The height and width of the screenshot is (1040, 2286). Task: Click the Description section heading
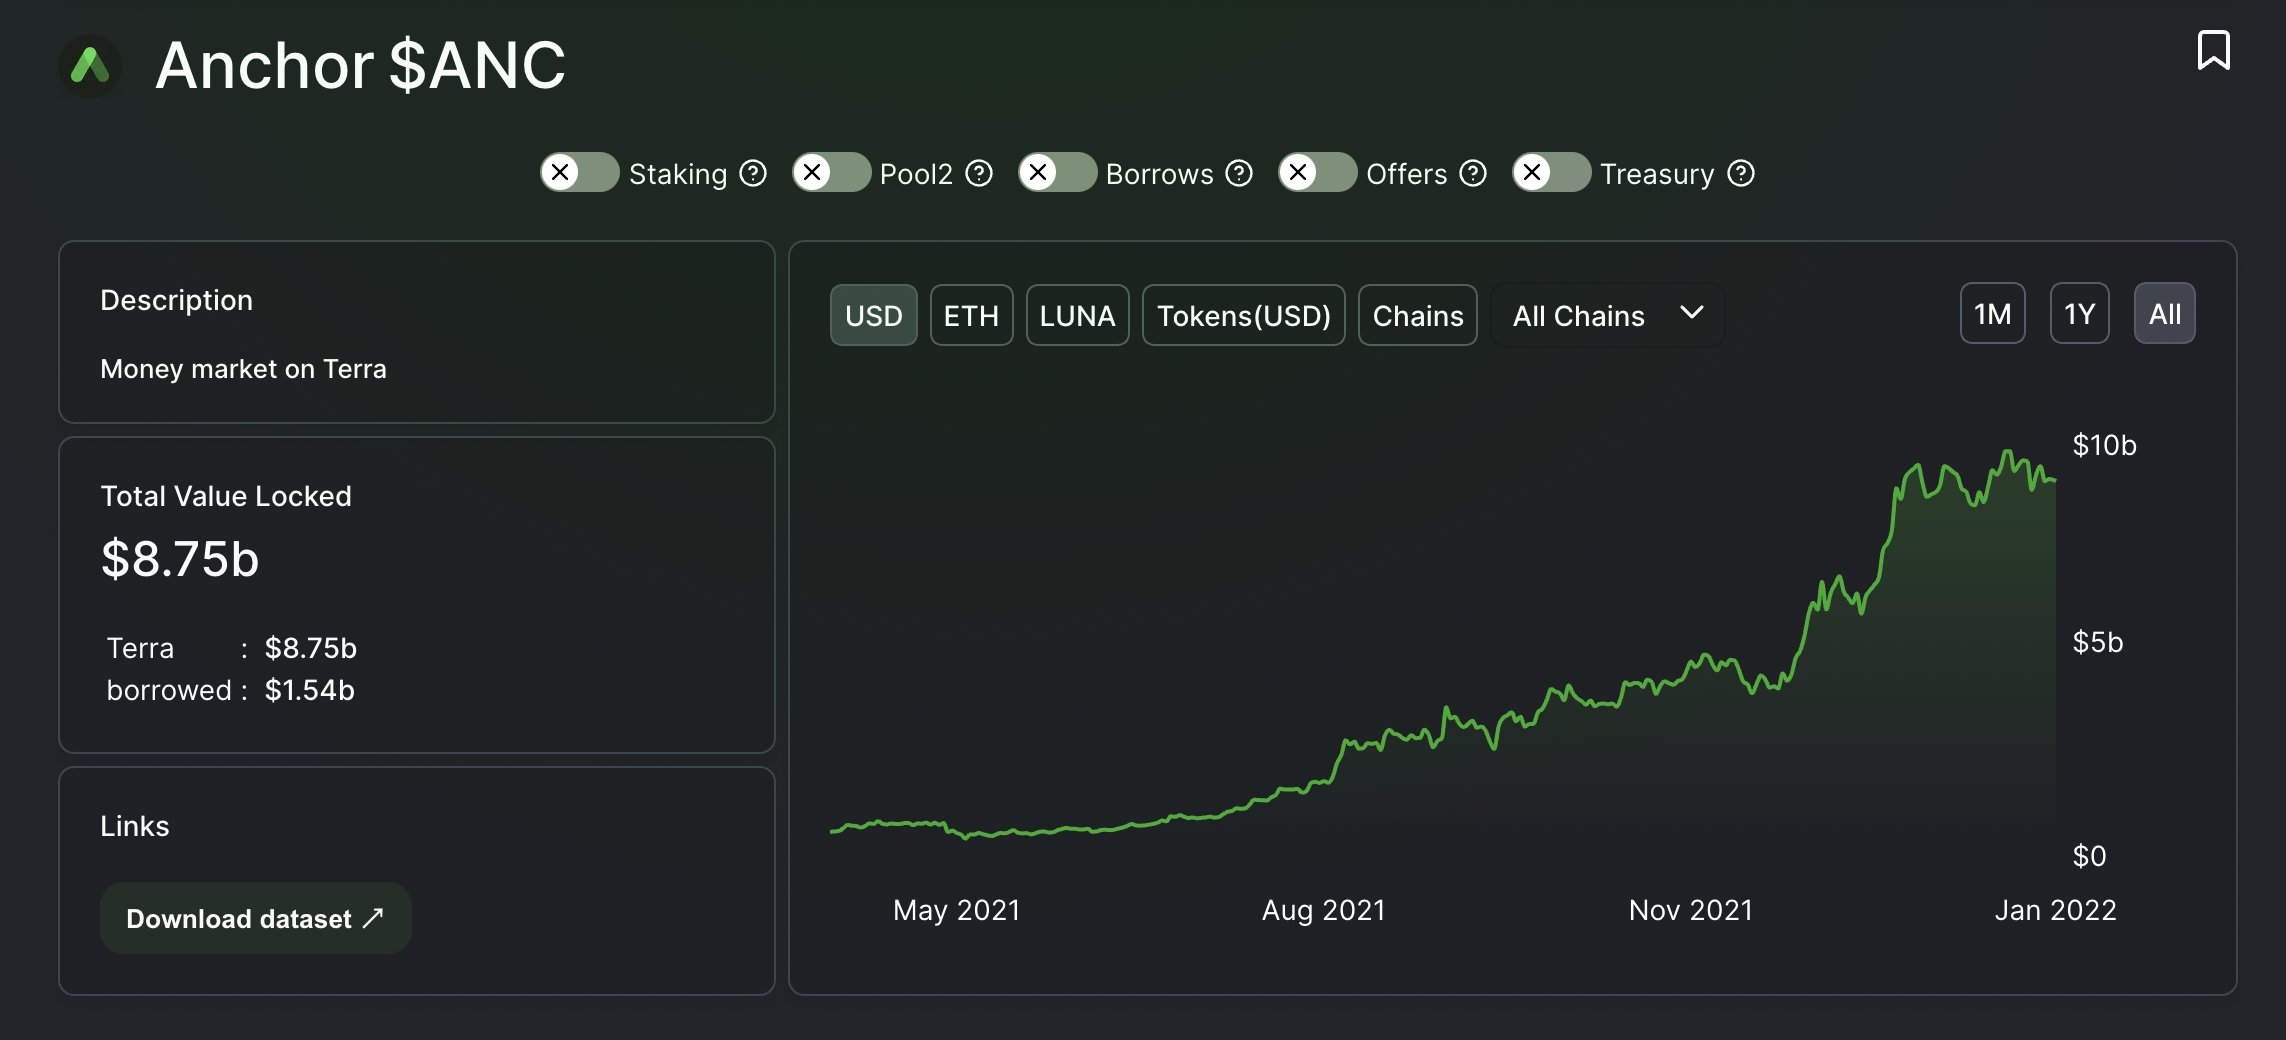pyautogui.click(x=177, y=300)
